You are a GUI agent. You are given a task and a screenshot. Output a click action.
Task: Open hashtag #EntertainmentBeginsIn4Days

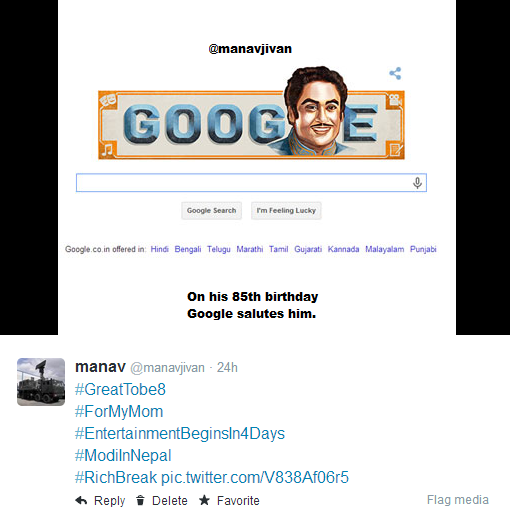pos(180,433)
